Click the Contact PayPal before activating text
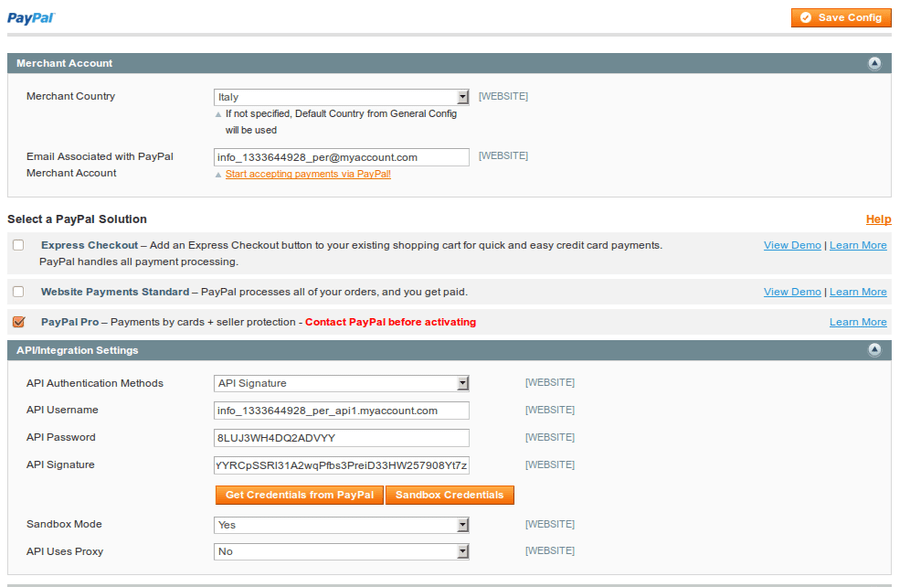Image resolution: width=900 pixels, height=587 pixels. point(390,322)
